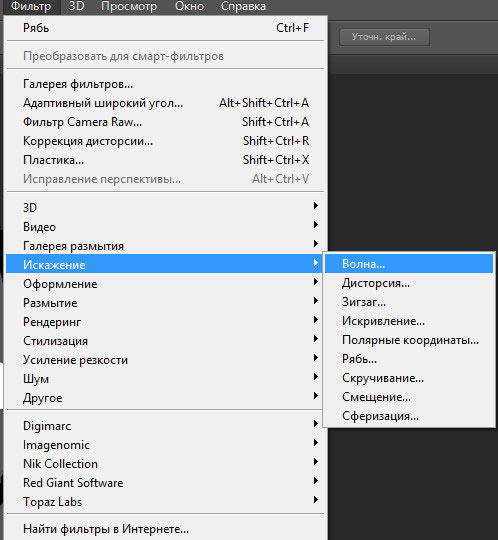
Task: Click Найти фильтры в Интернете
Action: click(165, 529)
